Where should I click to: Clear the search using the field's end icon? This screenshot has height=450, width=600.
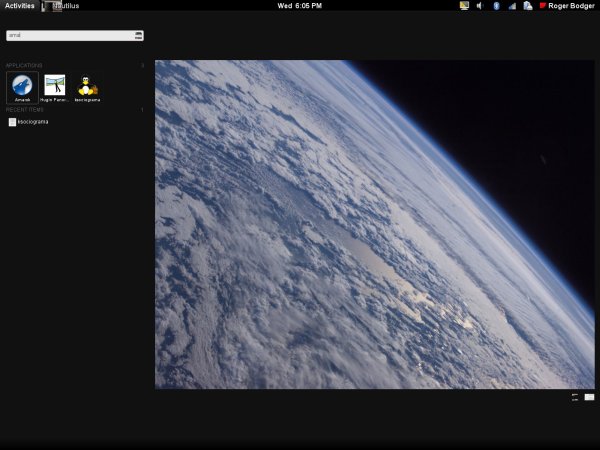pos(138,35)
